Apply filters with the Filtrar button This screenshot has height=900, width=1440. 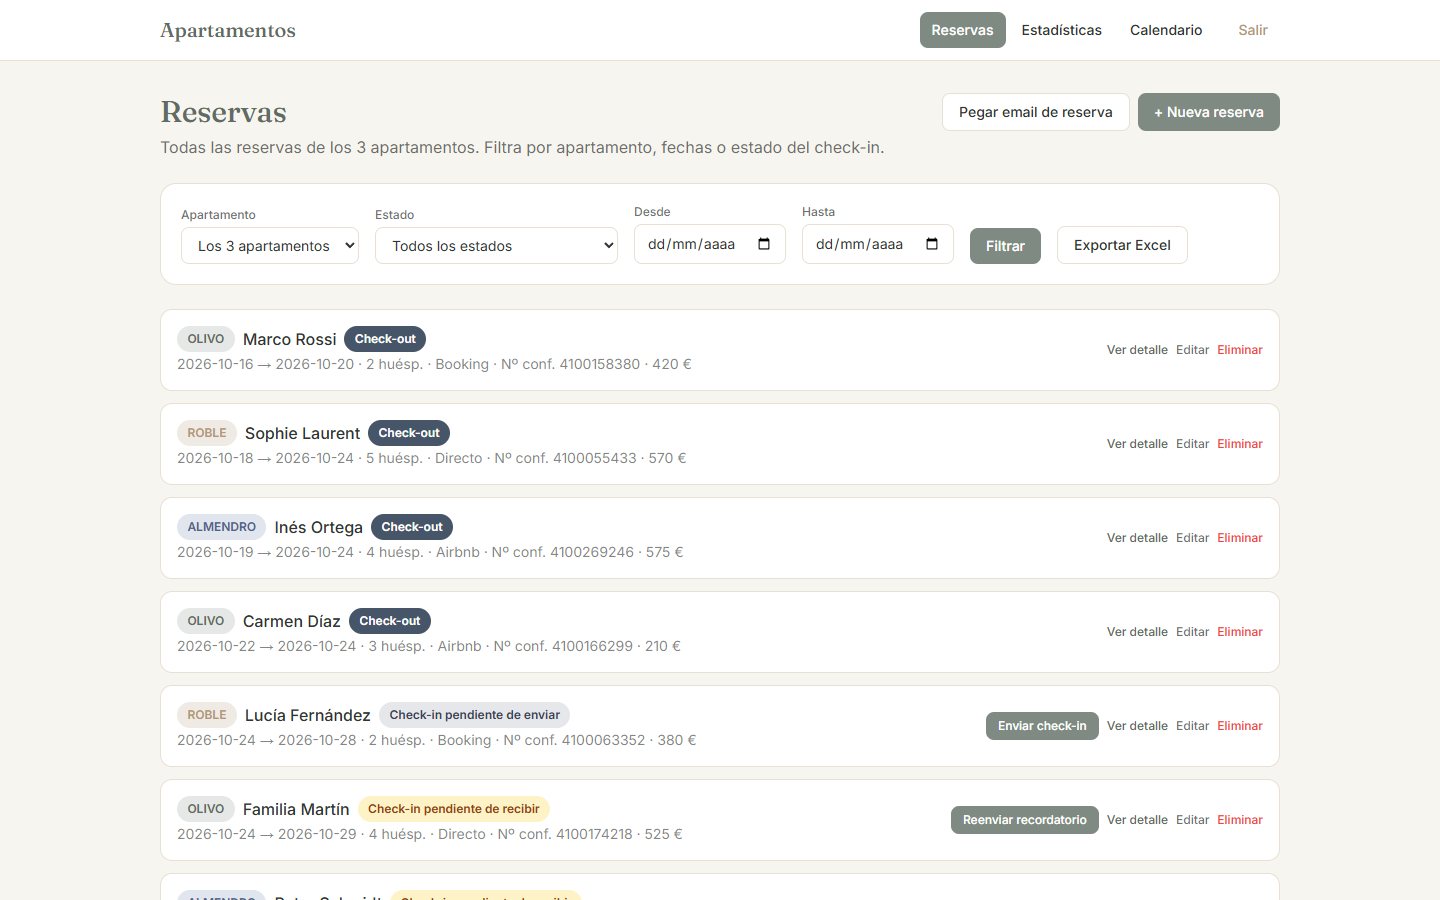1005,246
